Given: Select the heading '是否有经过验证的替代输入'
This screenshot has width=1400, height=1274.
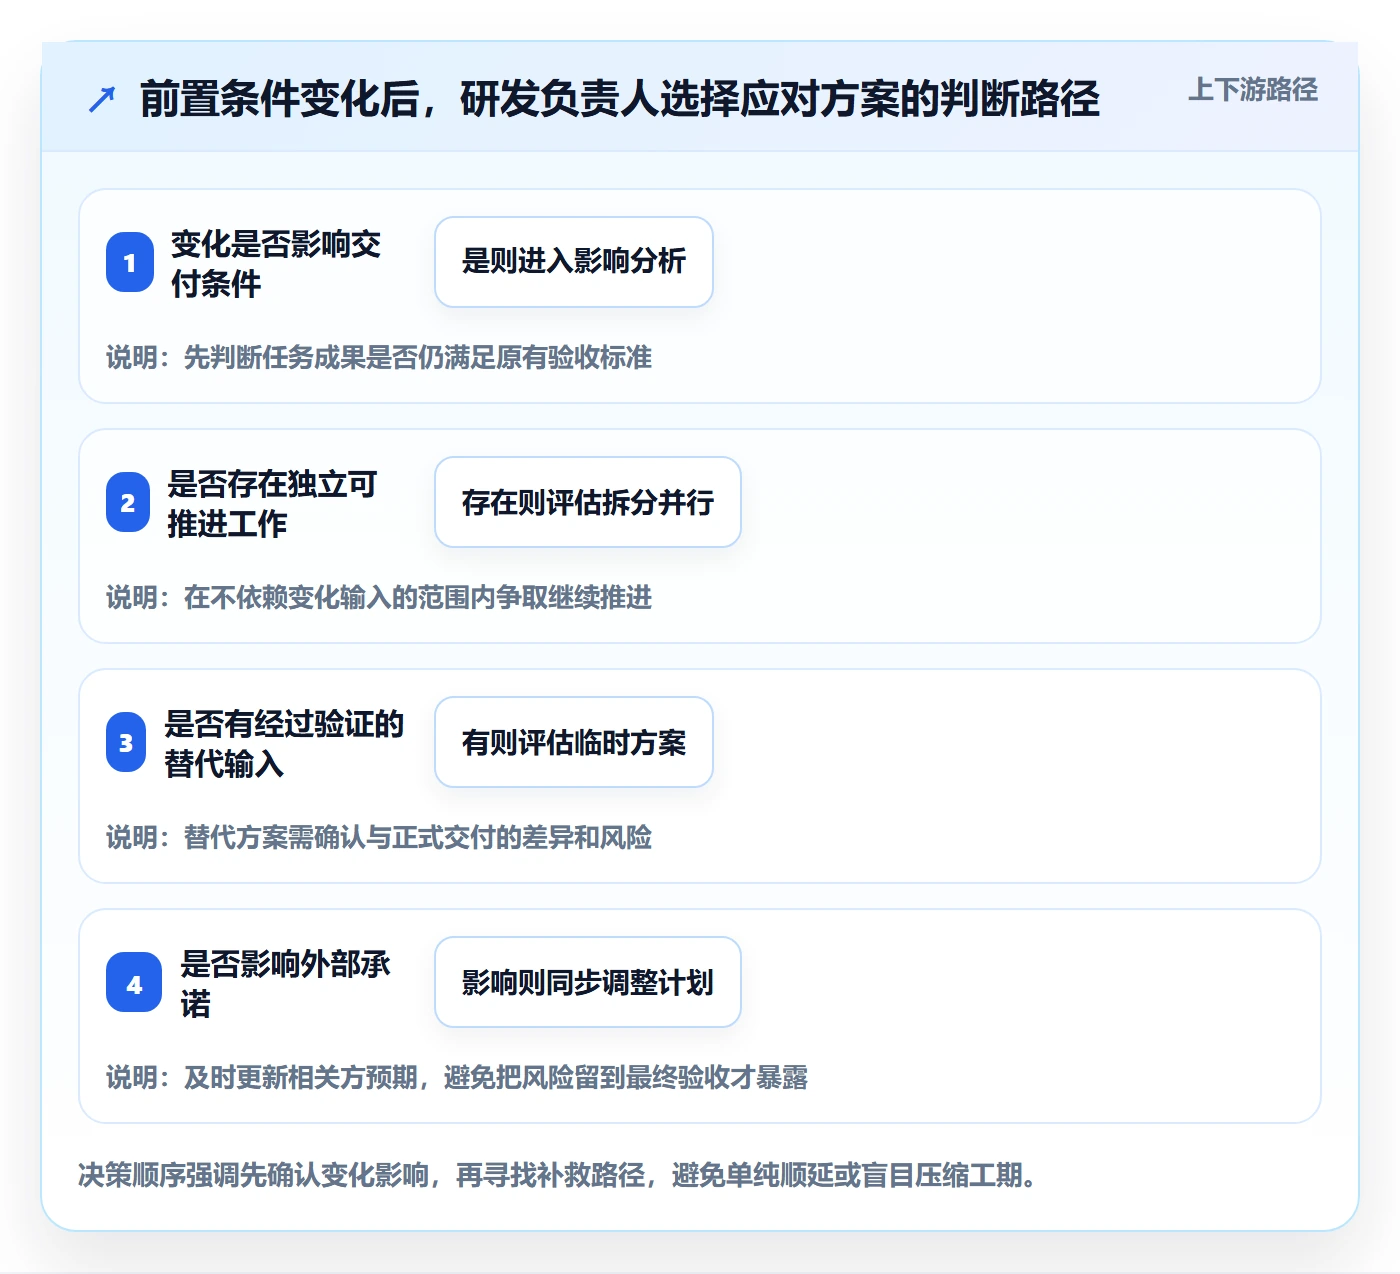Looking at the screenshot, I should pos(284,743).
